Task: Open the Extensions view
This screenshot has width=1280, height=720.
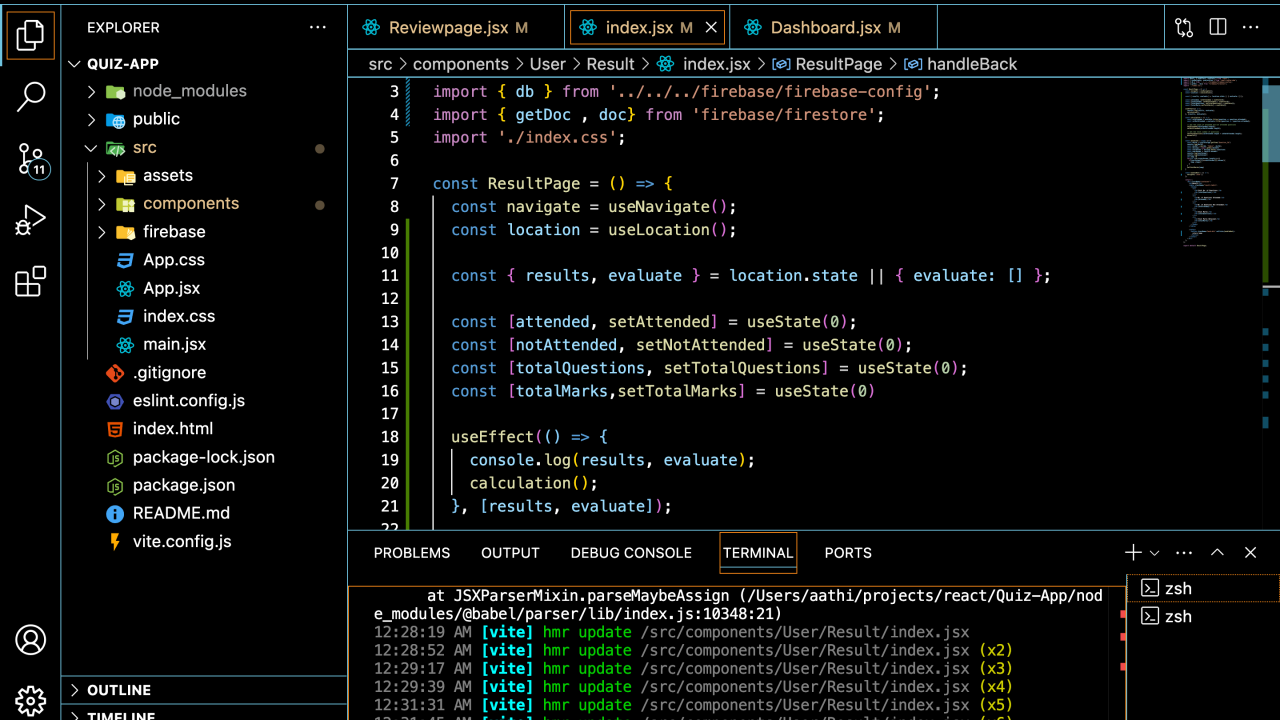Action: tap(30, 282)
